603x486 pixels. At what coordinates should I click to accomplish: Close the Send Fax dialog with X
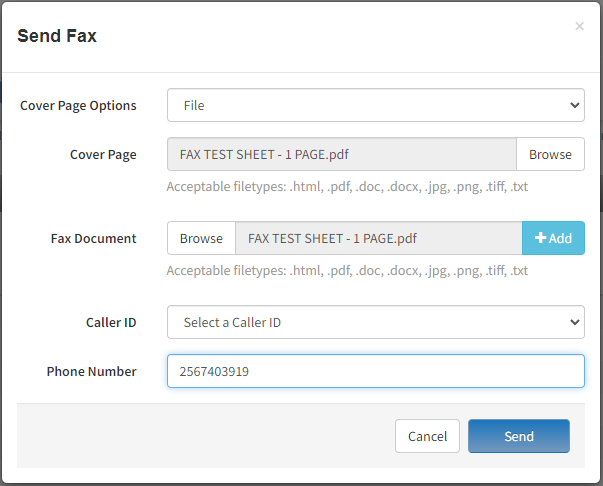(579, 26)
